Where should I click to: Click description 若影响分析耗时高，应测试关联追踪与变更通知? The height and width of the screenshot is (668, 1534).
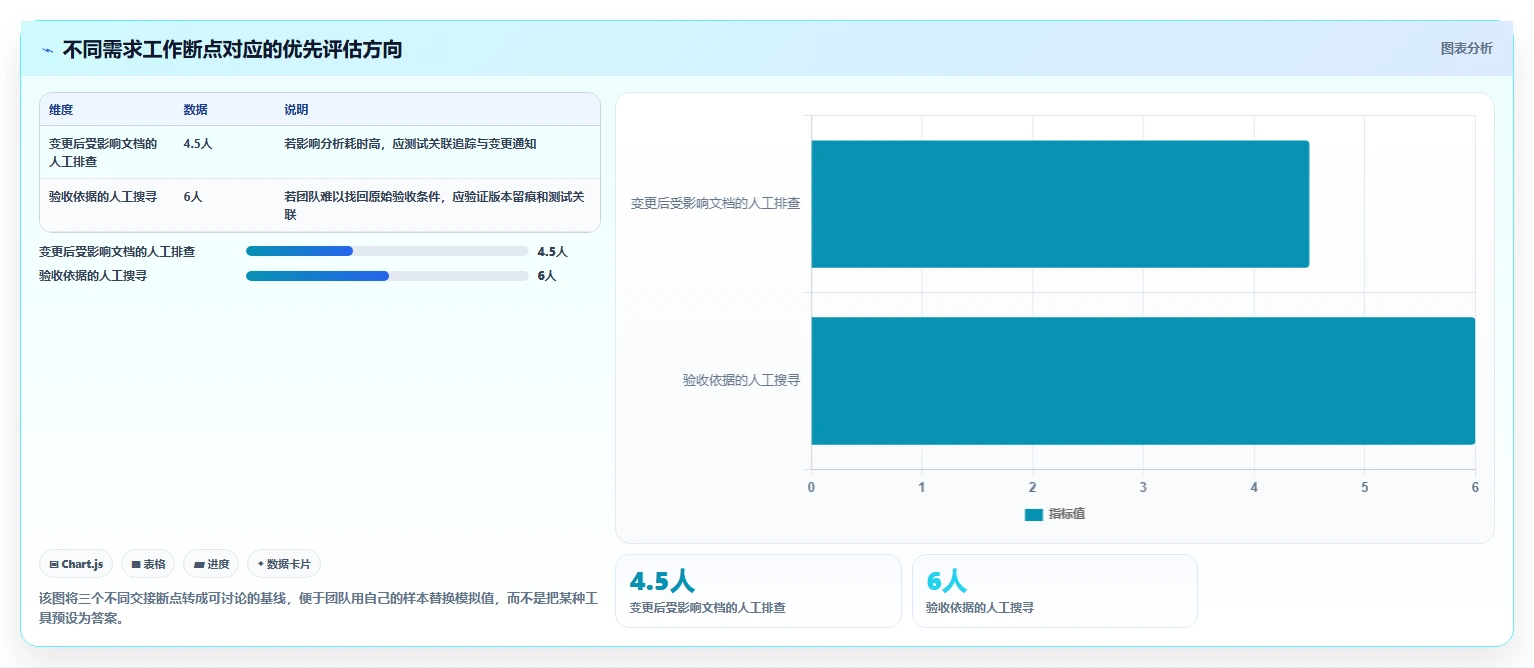(410, 144)
